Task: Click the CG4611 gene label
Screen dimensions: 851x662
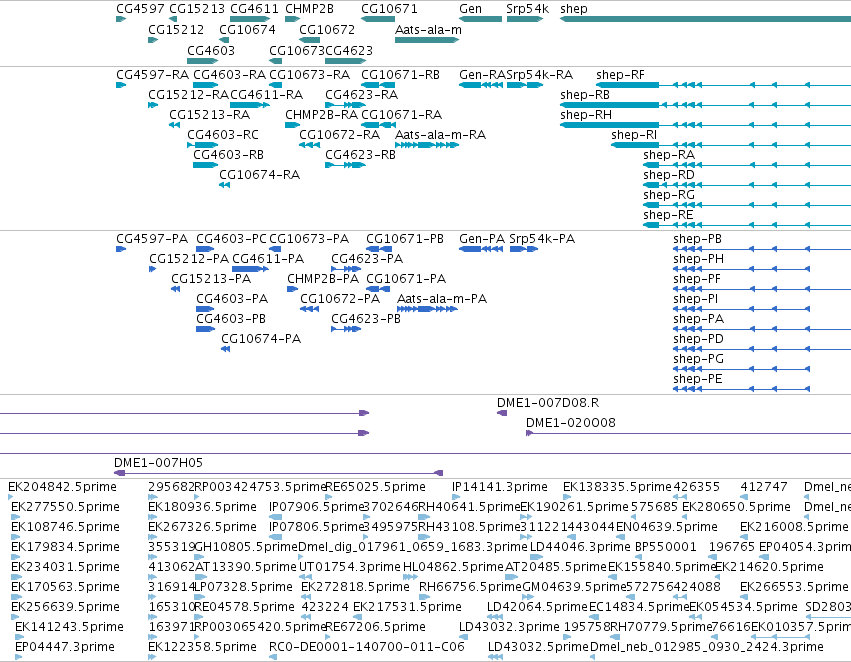Action: pos(254,9)
